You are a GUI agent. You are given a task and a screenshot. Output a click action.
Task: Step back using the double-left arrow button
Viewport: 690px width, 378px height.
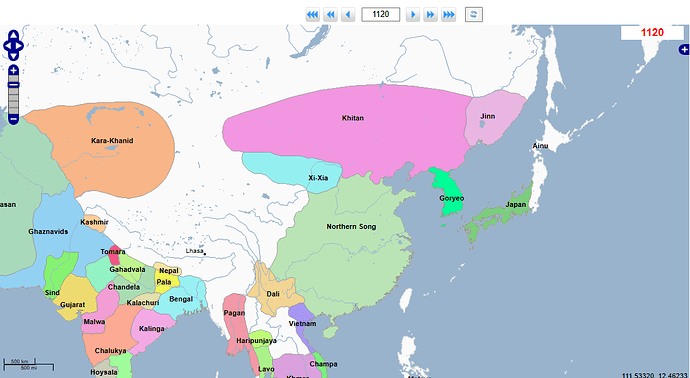[x=330, y=15]
